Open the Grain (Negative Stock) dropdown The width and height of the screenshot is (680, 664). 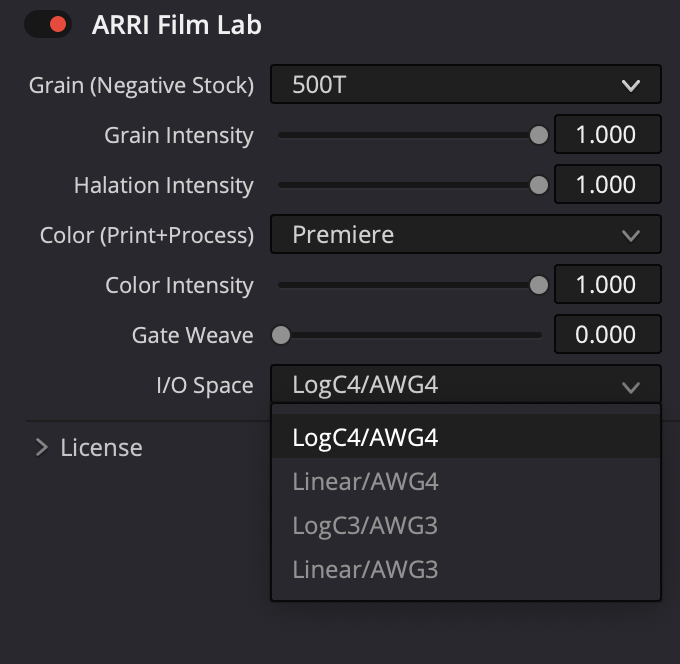(x=465, y=85)
